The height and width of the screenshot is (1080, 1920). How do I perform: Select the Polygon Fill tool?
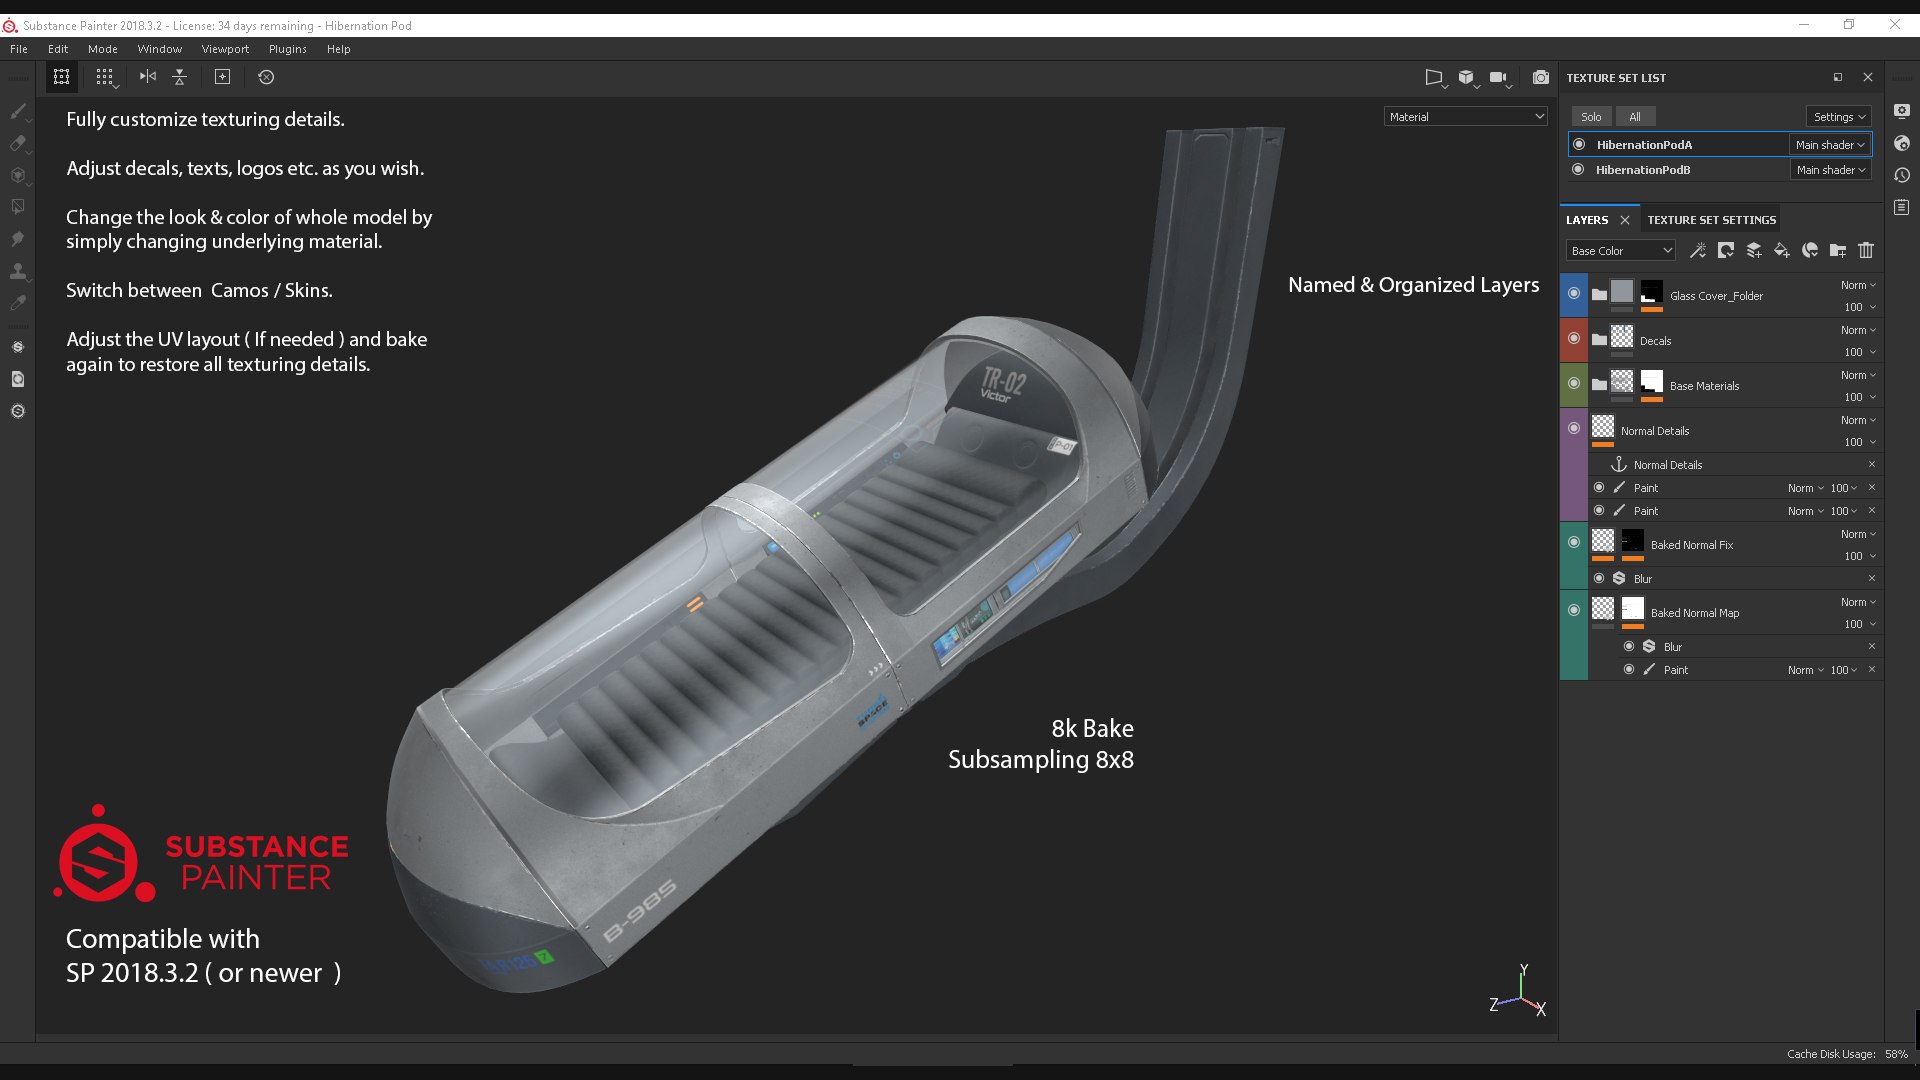point(18,207)
